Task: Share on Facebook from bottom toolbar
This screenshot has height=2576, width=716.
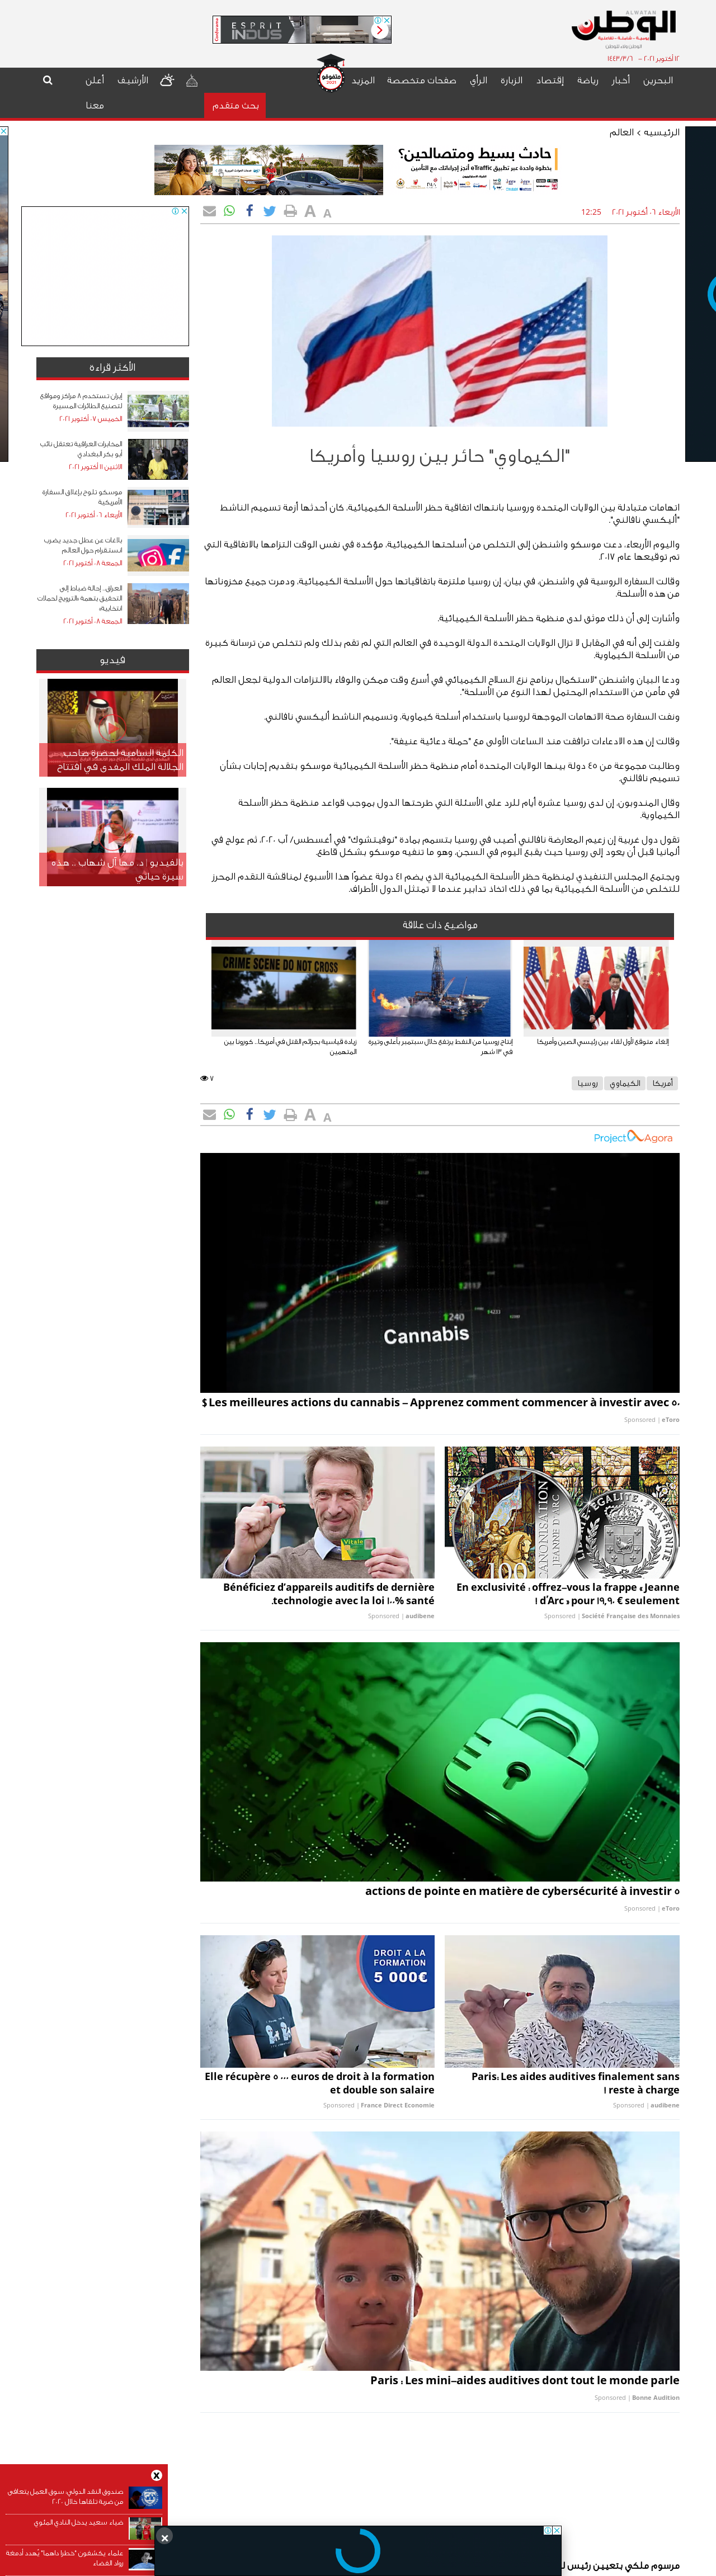Action: coord(249,1114)
